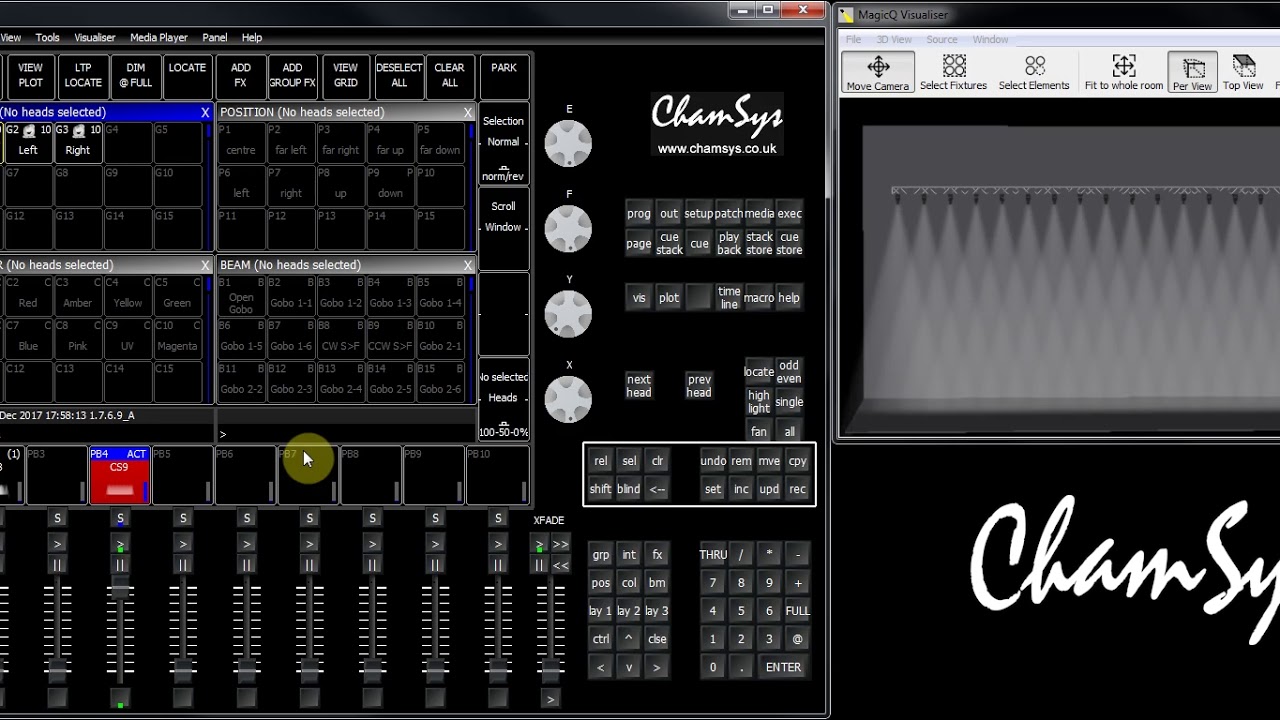Click the Y encoder knob

[568, 313]
